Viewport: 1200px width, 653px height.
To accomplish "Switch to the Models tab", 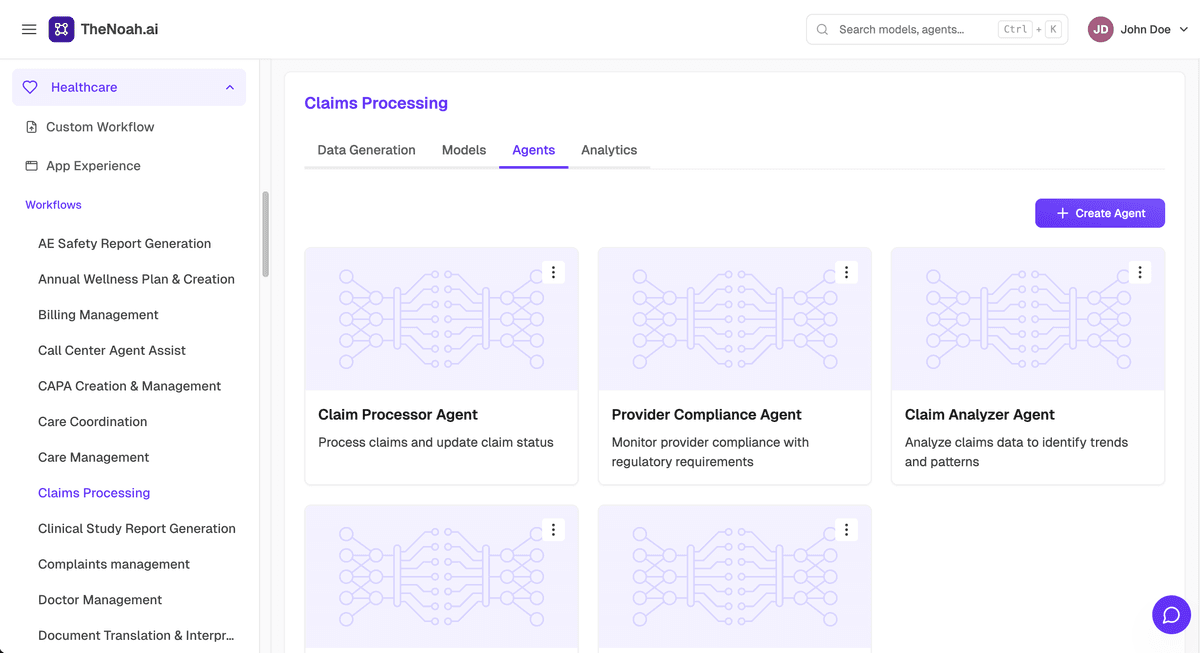I will [x=464, y=150].
